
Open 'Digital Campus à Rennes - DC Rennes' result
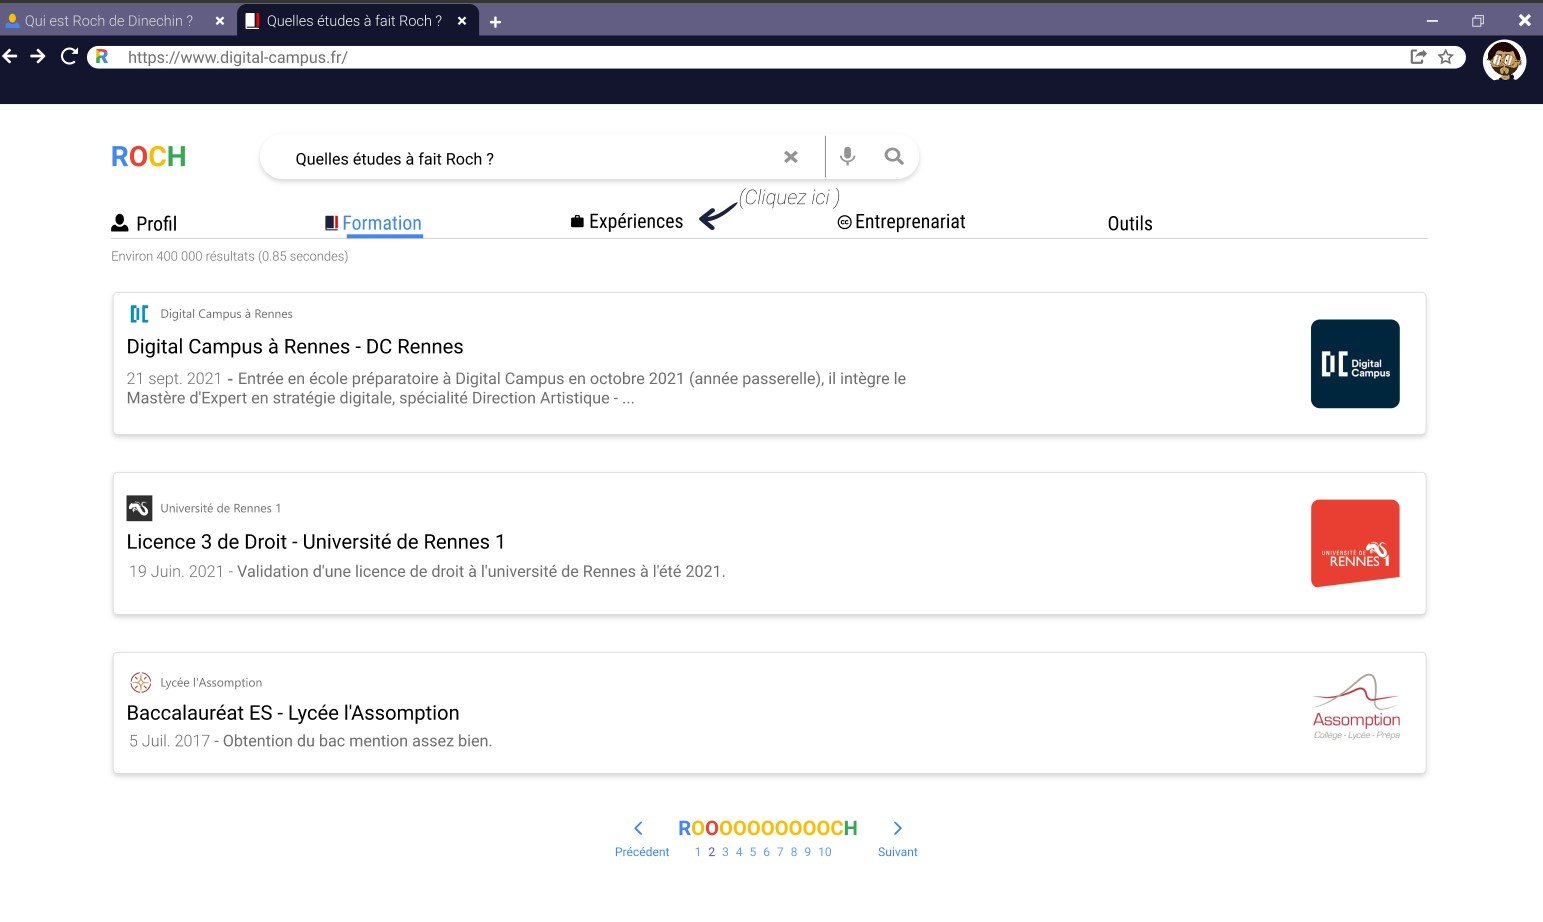[295, 347]
